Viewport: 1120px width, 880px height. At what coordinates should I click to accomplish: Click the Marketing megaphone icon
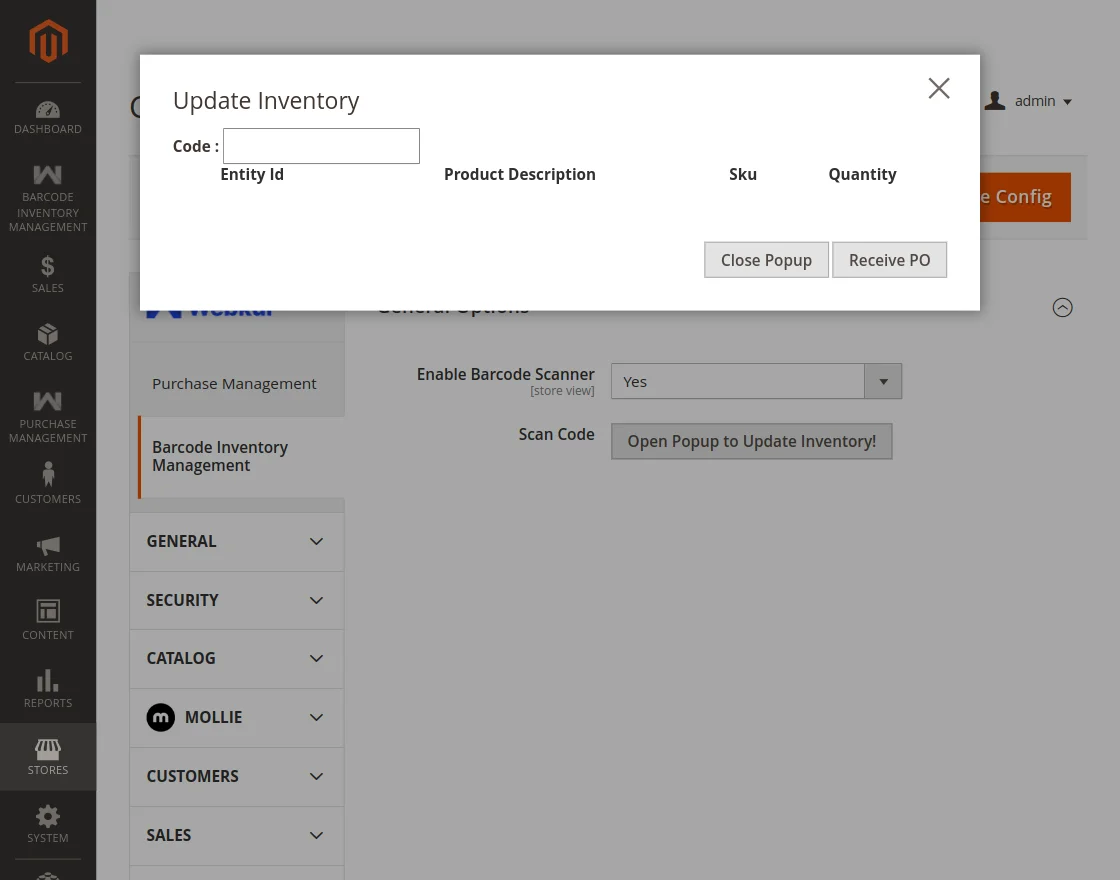[x=48, y=545]
